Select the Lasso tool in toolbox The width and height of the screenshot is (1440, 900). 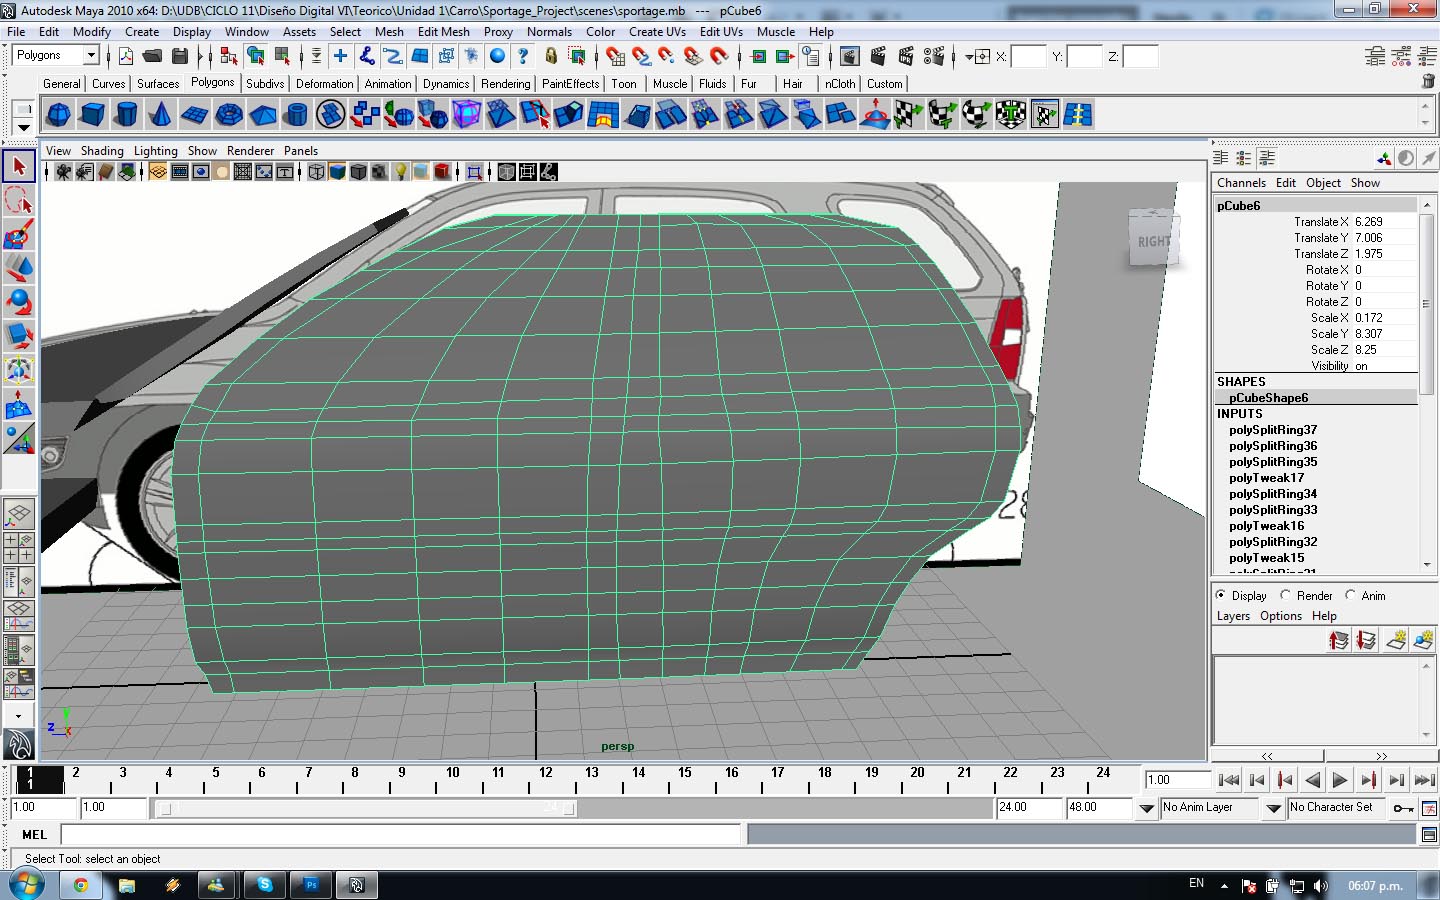19,201
